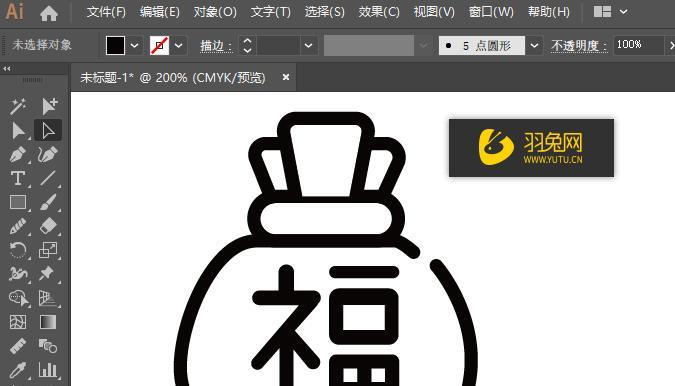Open the 对象(O) menu

click(215, 12)
